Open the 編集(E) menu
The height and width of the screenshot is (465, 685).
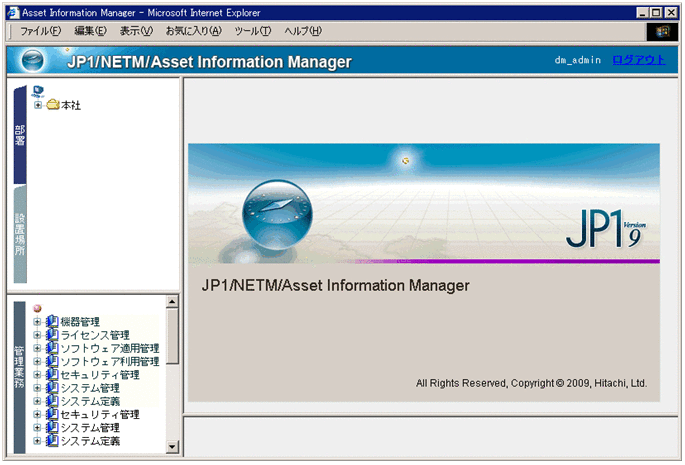pos(90,31)
